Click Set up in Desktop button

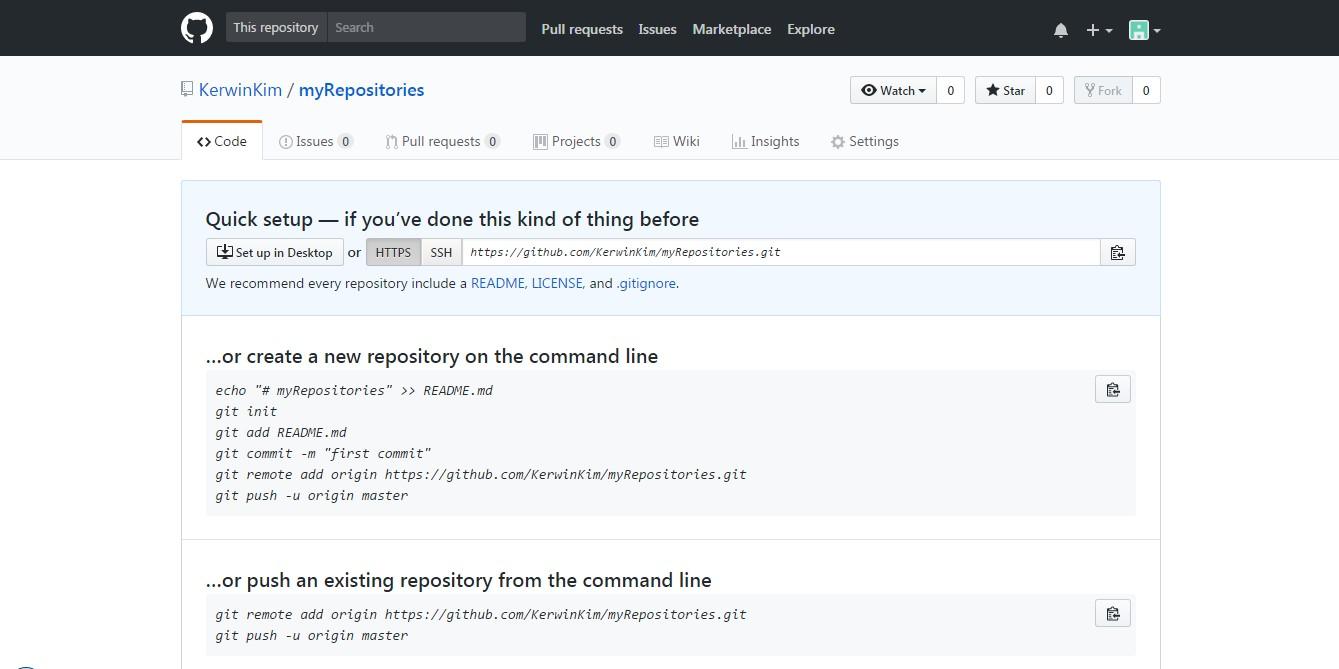coord(275,252)
